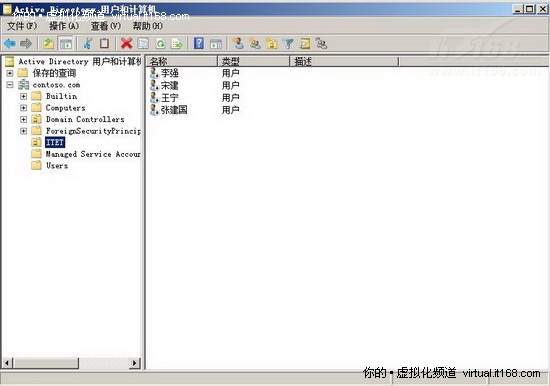Click the 用户 type cell for 李强
This screenshot has height=386, width=550.
click(x=230, y=73)
